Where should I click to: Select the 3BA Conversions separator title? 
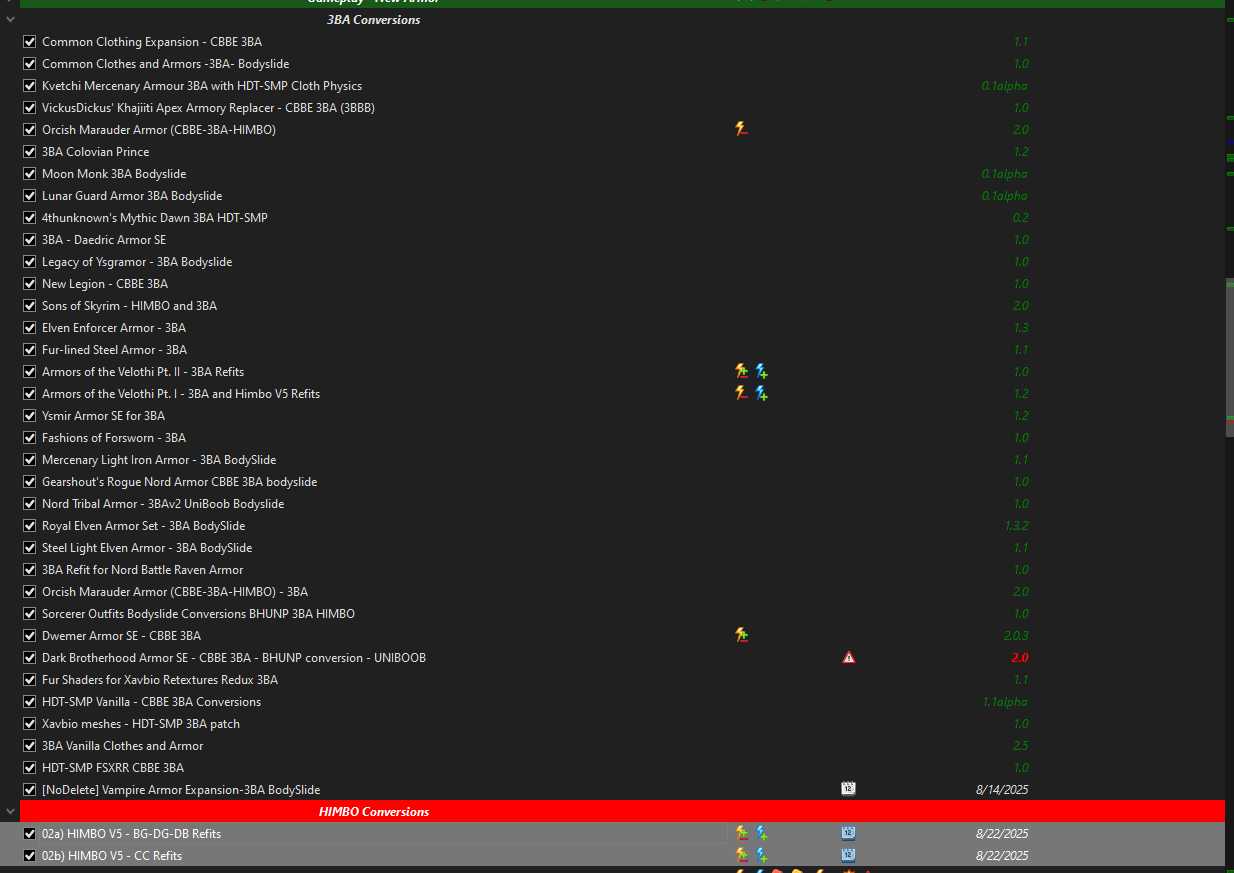coord(374,20)
